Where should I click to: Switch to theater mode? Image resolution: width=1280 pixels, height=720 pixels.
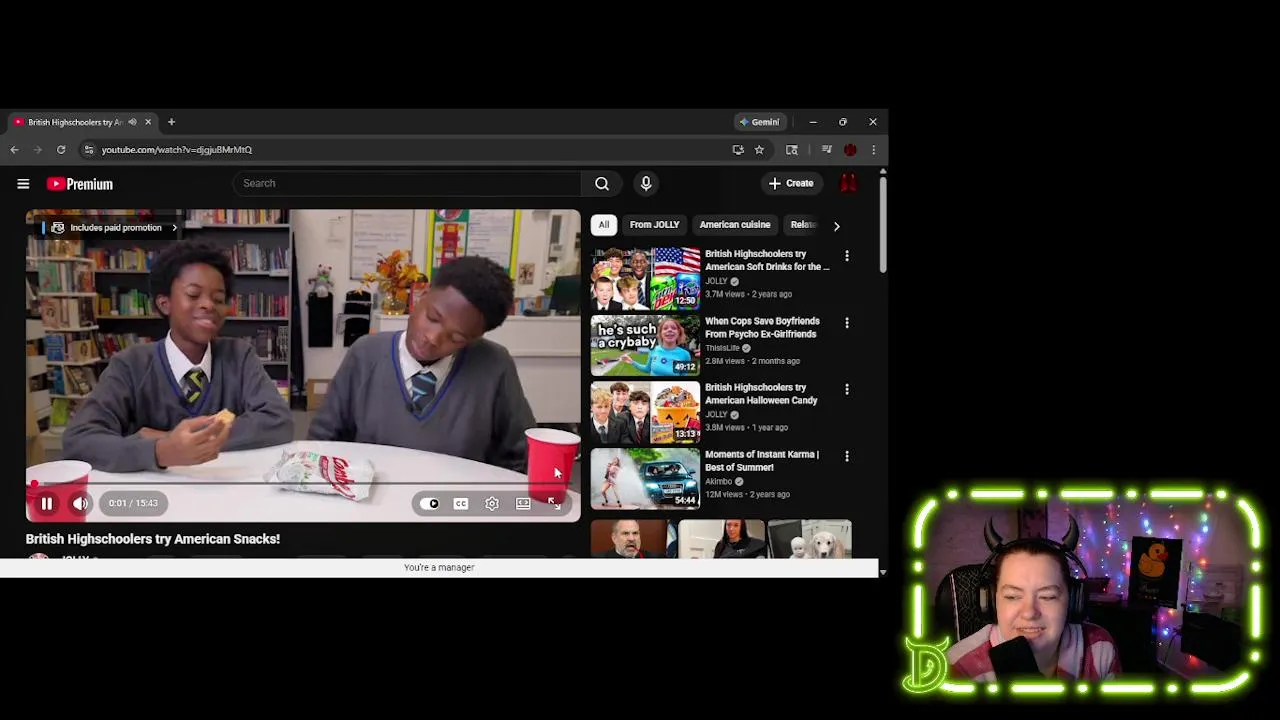pyautogui.click(x=523, y=504)
